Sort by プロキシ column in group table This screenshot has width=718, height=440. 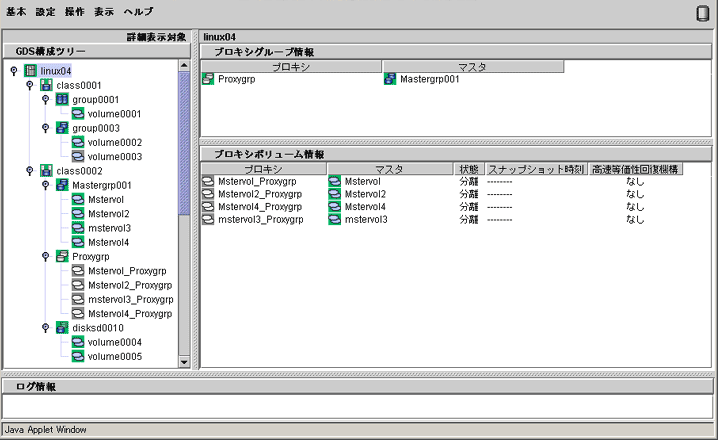[291, 67]
